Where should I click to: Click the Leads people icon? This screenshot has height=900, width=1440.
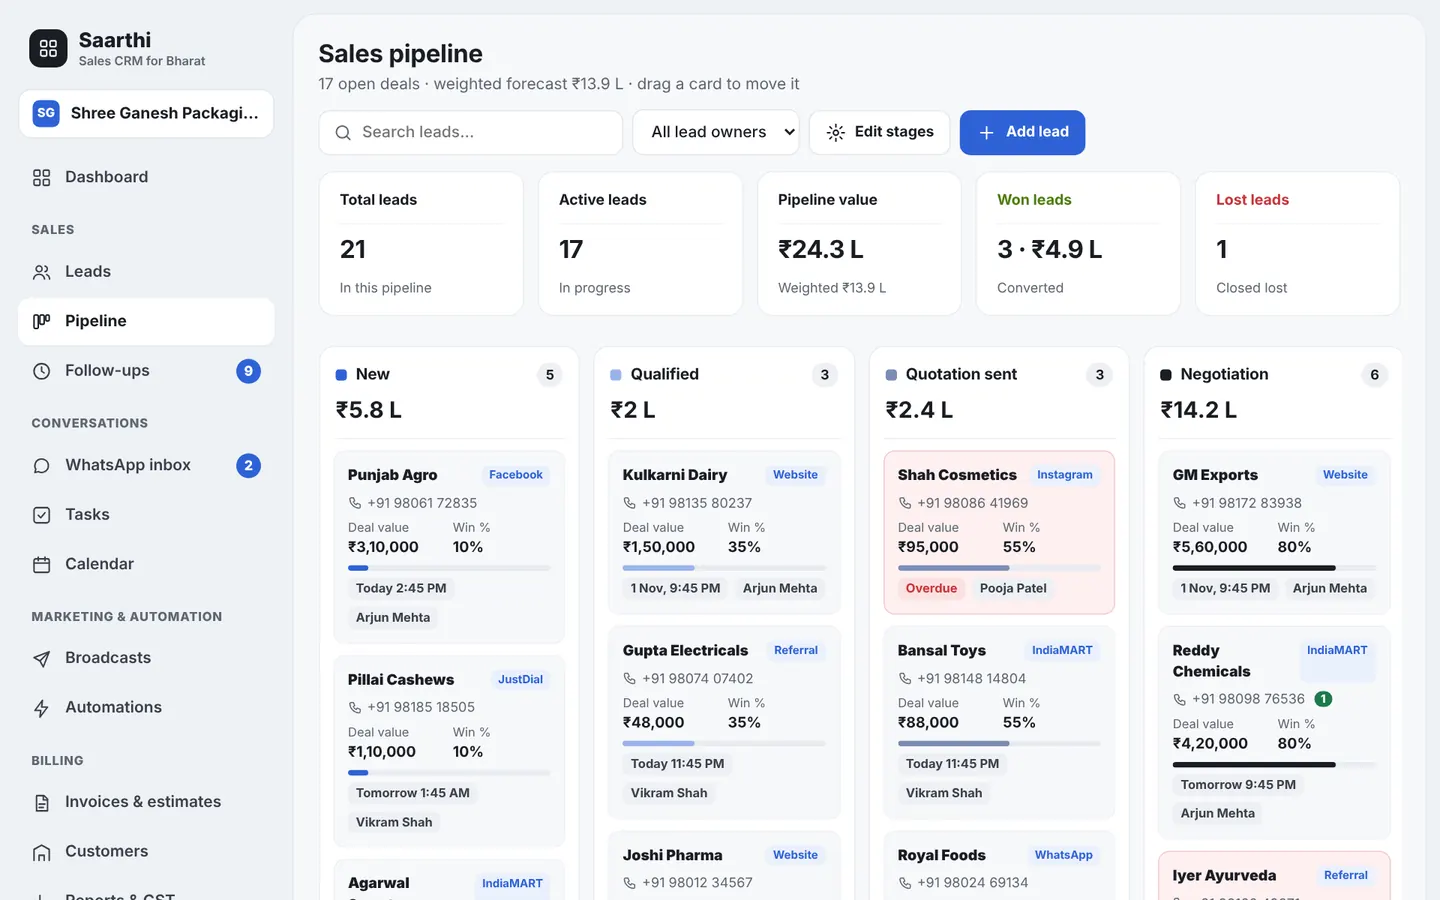click(x=41, y=272)
